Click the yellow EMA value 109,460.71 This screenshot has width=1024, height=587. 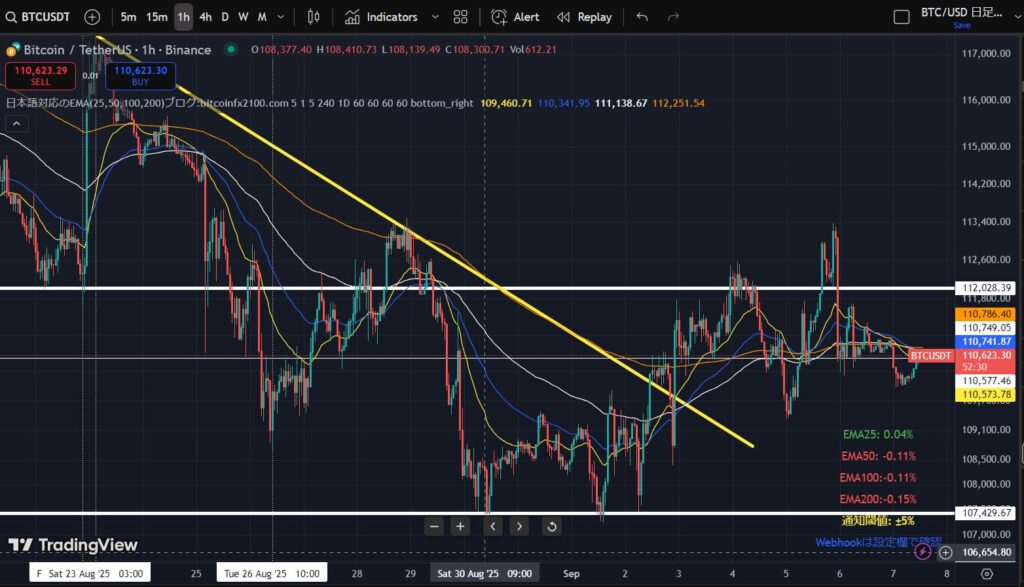[x=506, y=103]
